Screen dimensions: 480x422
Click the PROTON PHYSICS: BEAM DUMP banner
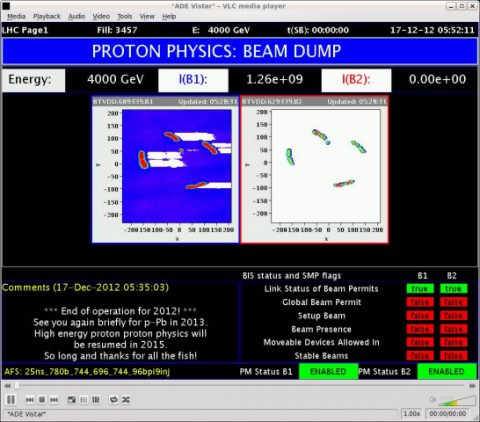(x=240, y=51)
